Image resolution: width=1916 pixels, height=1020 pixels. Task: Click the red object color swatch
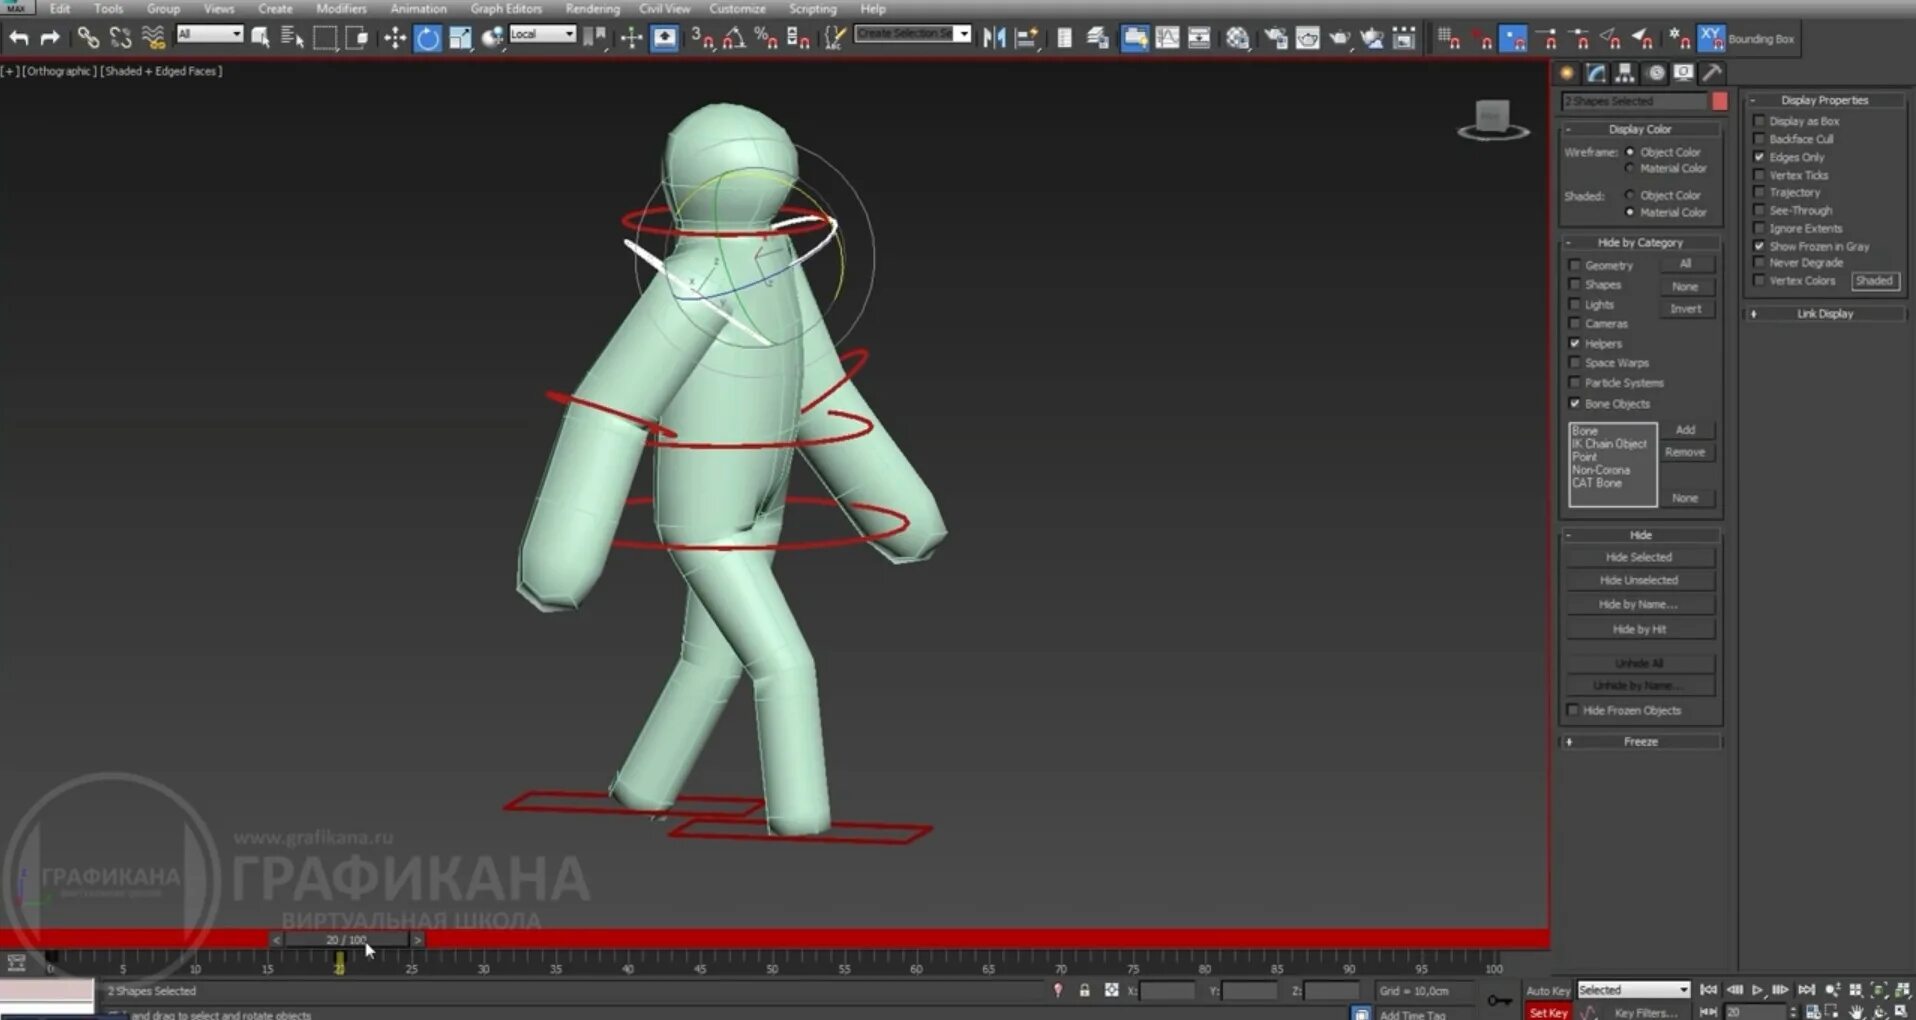coord(1719,101)
